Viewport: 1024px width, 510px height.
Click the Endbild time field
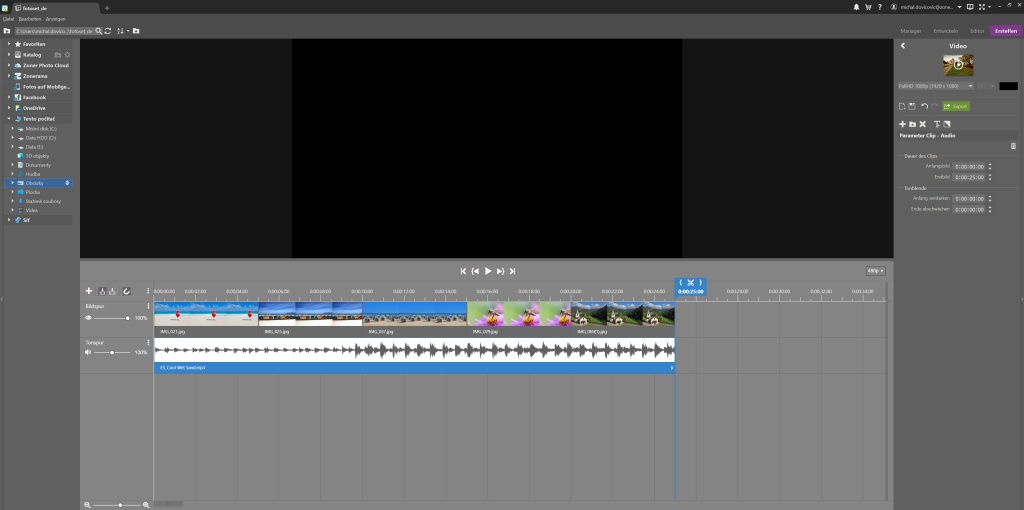968,177
